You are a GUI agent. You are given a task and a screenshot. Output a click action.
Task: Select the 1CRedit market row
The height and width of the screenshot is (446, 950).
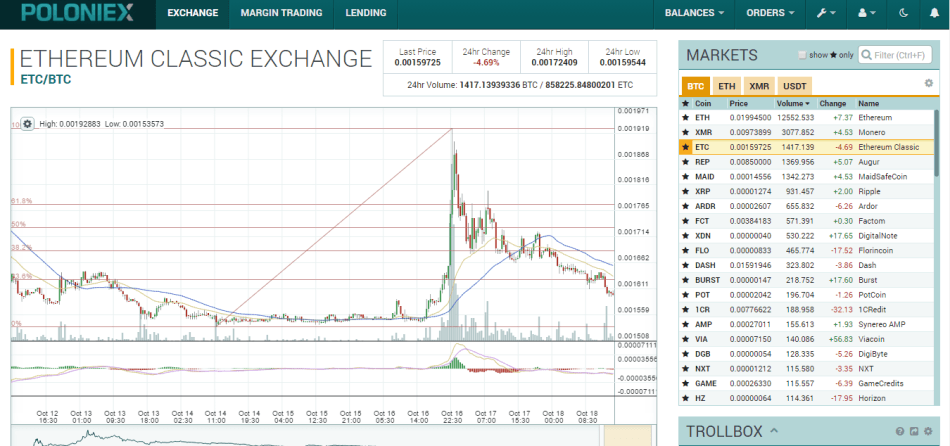(x=807, y=310)
